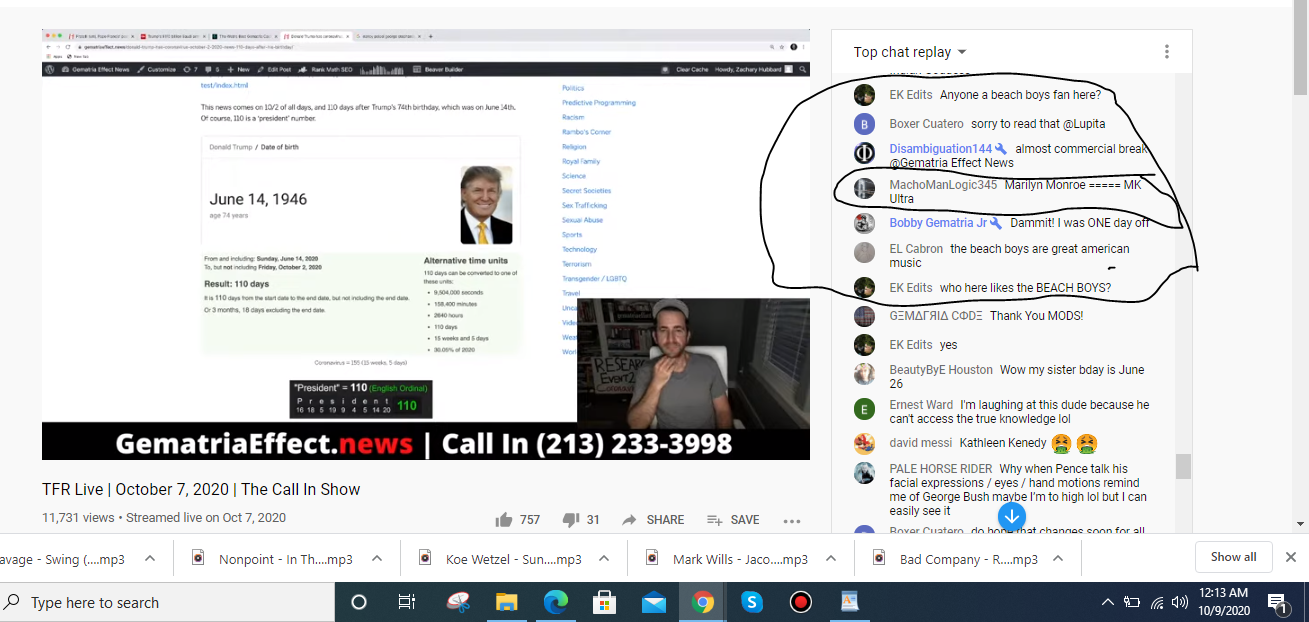Image resolution: width=1309 pixels, height=622 pixels.
Task: Open Wi-Fi network settings in system tray
Action: pos(1157,602)
